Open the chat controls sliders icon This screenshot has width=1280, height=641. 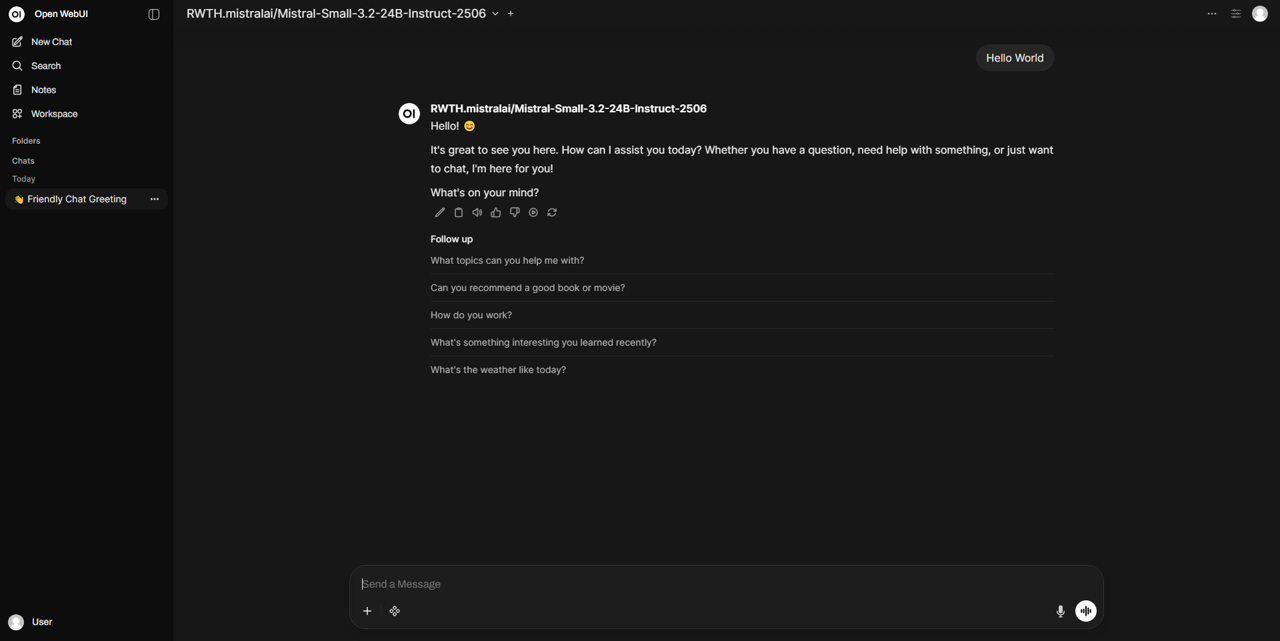(1236, 14)
